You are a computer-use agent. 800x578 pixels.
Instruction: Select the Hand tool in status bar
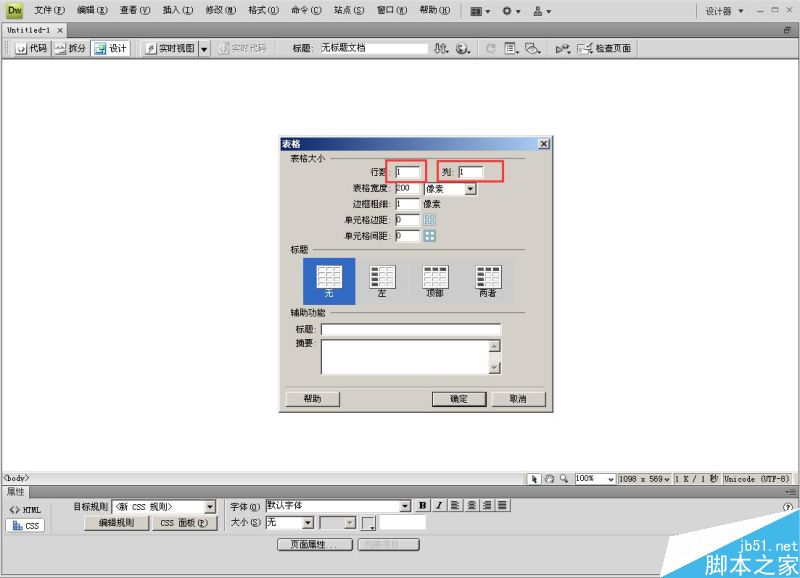(549, 479)
